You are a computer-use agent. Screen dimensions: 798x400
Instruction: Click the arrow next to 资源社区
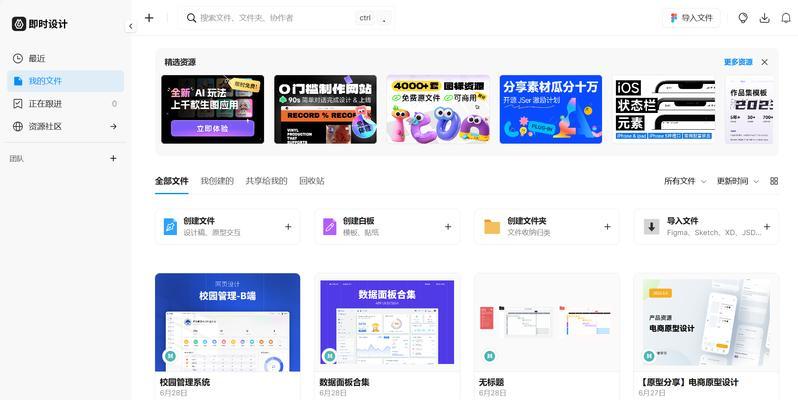pos(113,126)
